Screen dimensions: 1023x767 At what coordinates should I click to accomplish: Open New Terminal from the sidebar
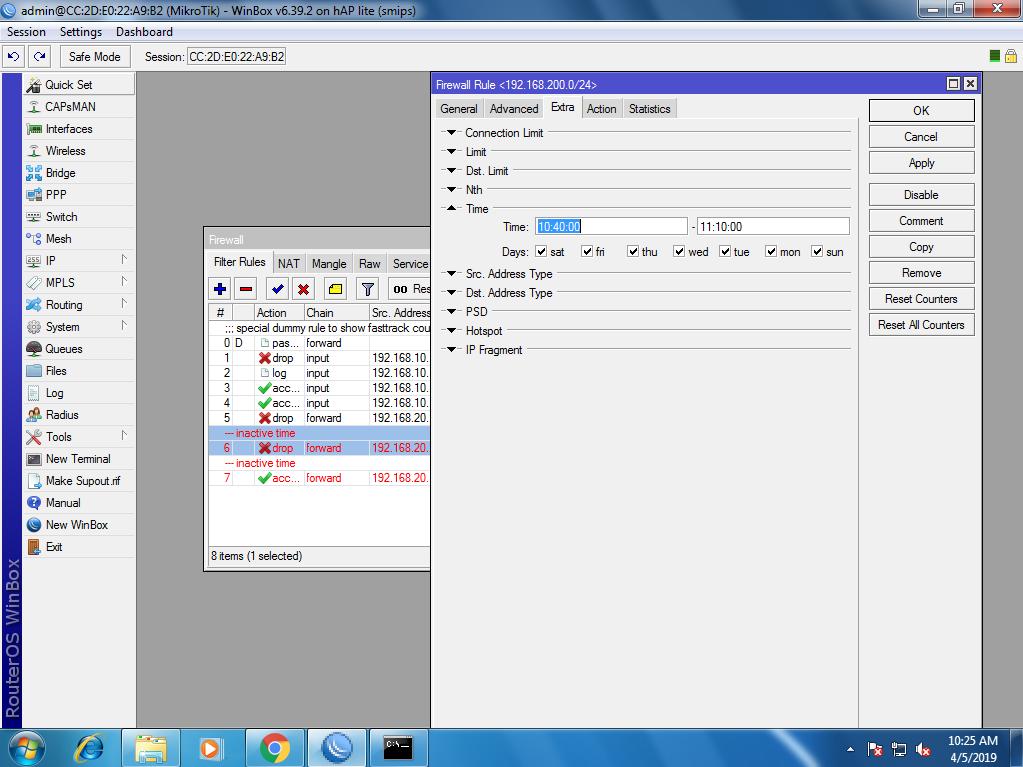point(79,459)
